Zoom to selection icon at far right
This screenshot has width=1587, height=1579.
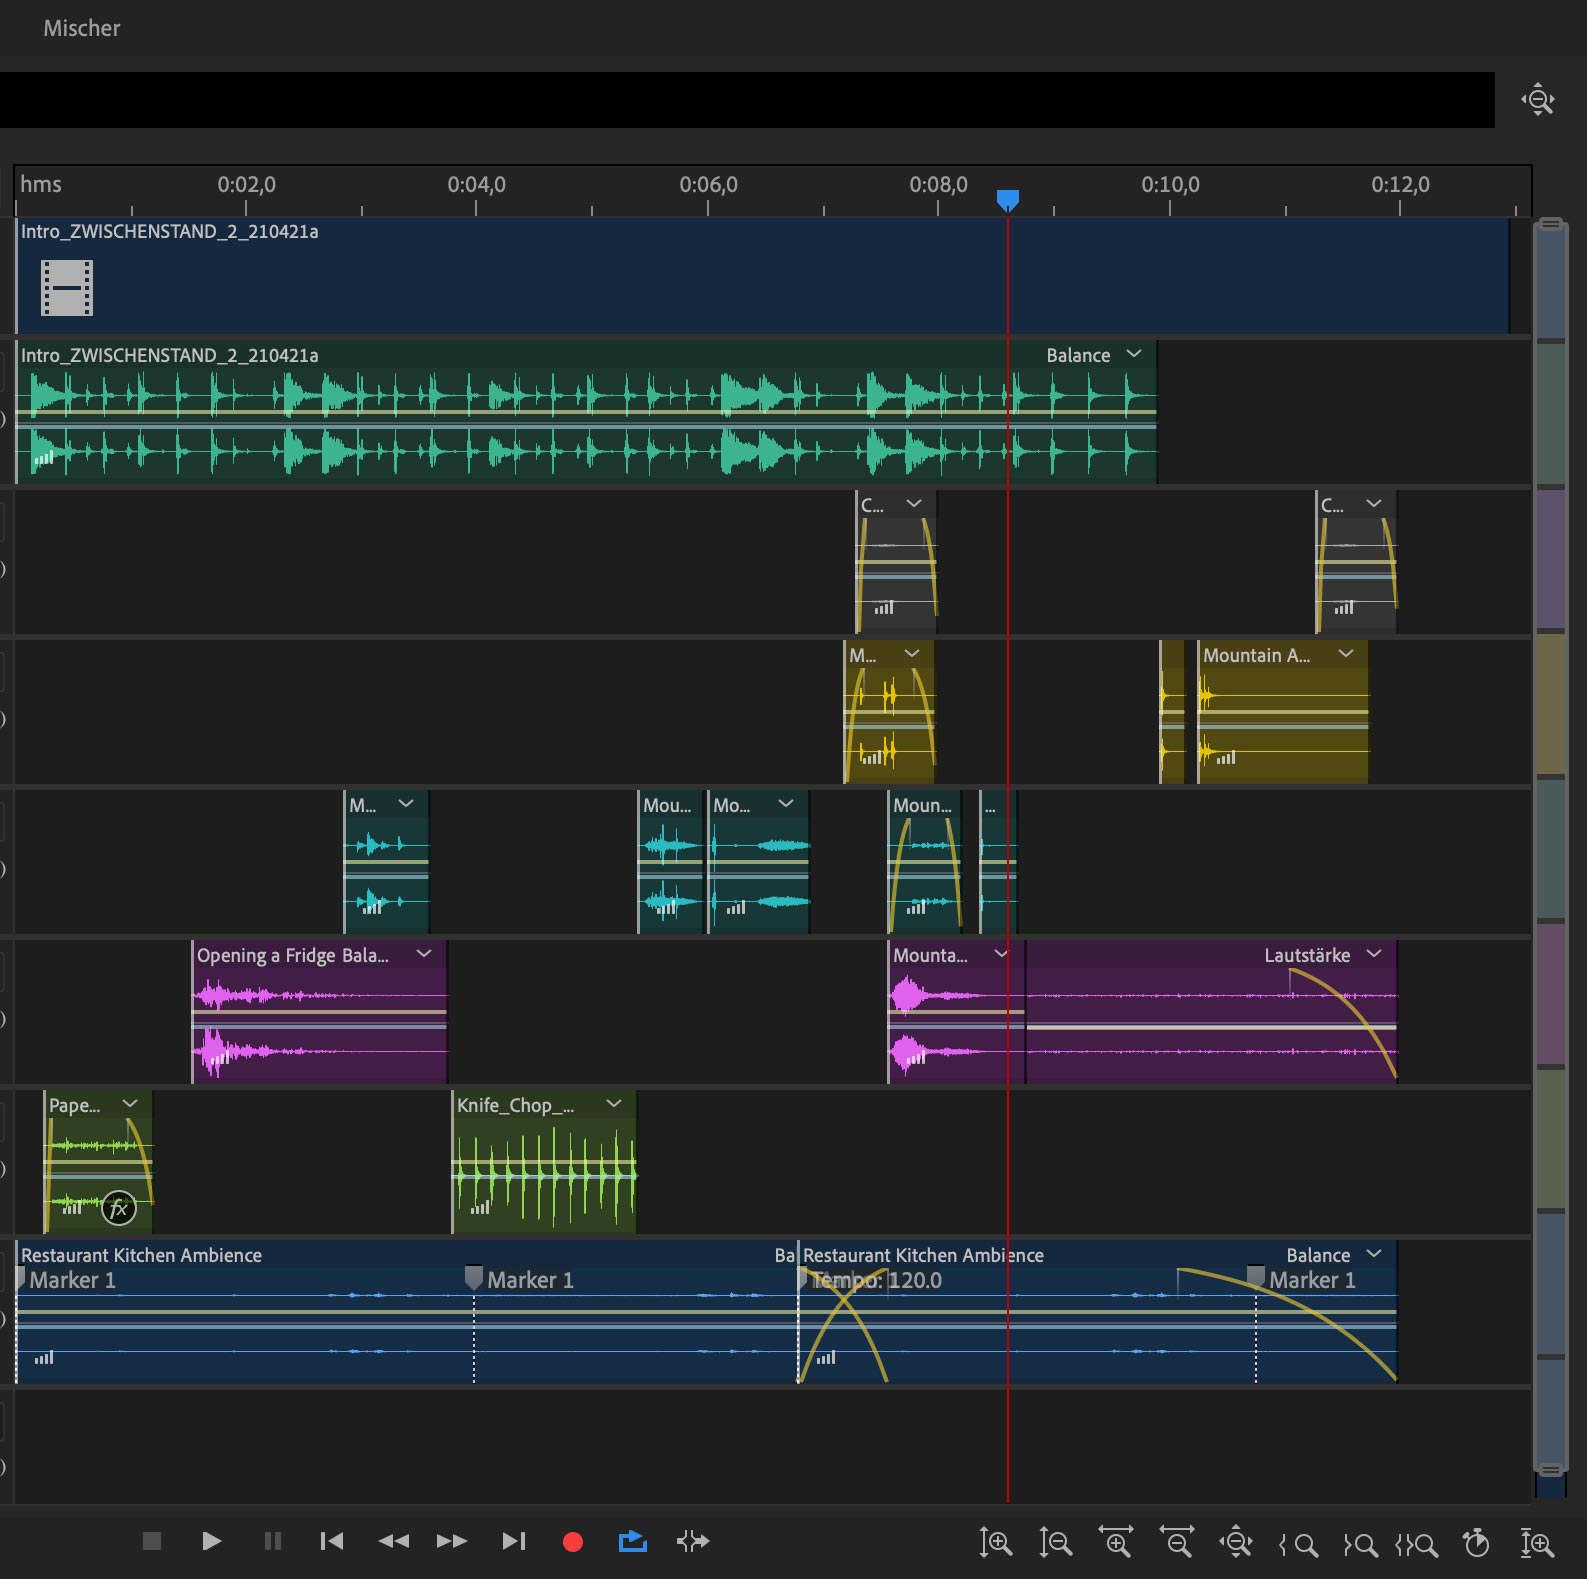1537,1543
